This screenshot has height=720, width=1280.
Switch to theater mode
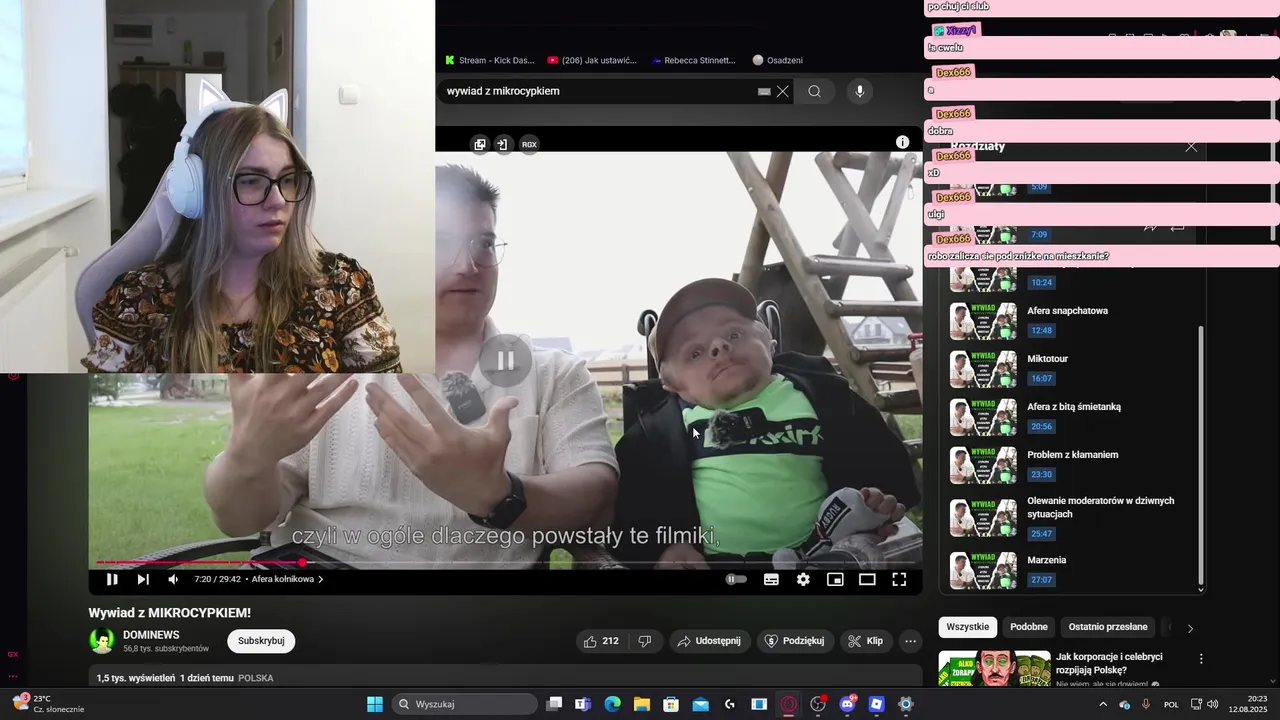tap(867, 579)
